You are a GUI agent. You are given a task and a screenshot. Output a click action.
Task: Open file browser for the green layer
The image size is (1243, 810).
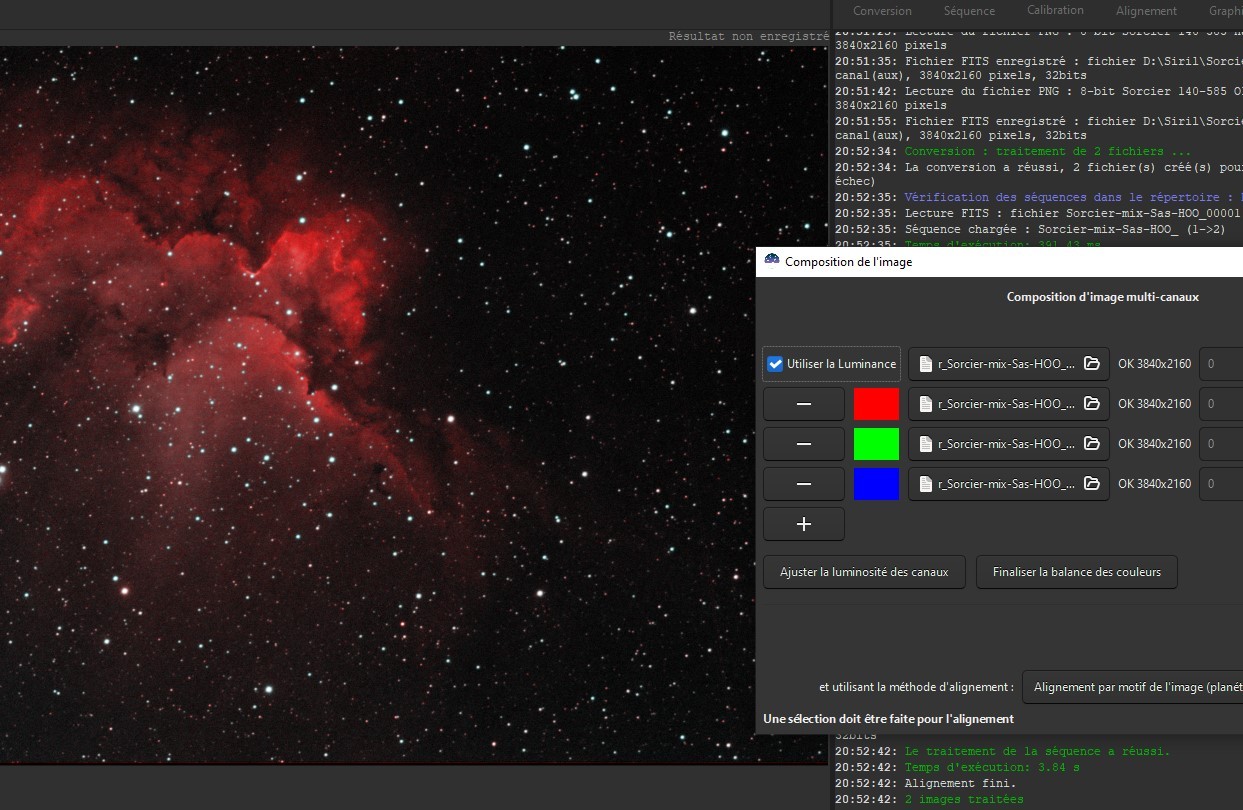(1092, 444)
